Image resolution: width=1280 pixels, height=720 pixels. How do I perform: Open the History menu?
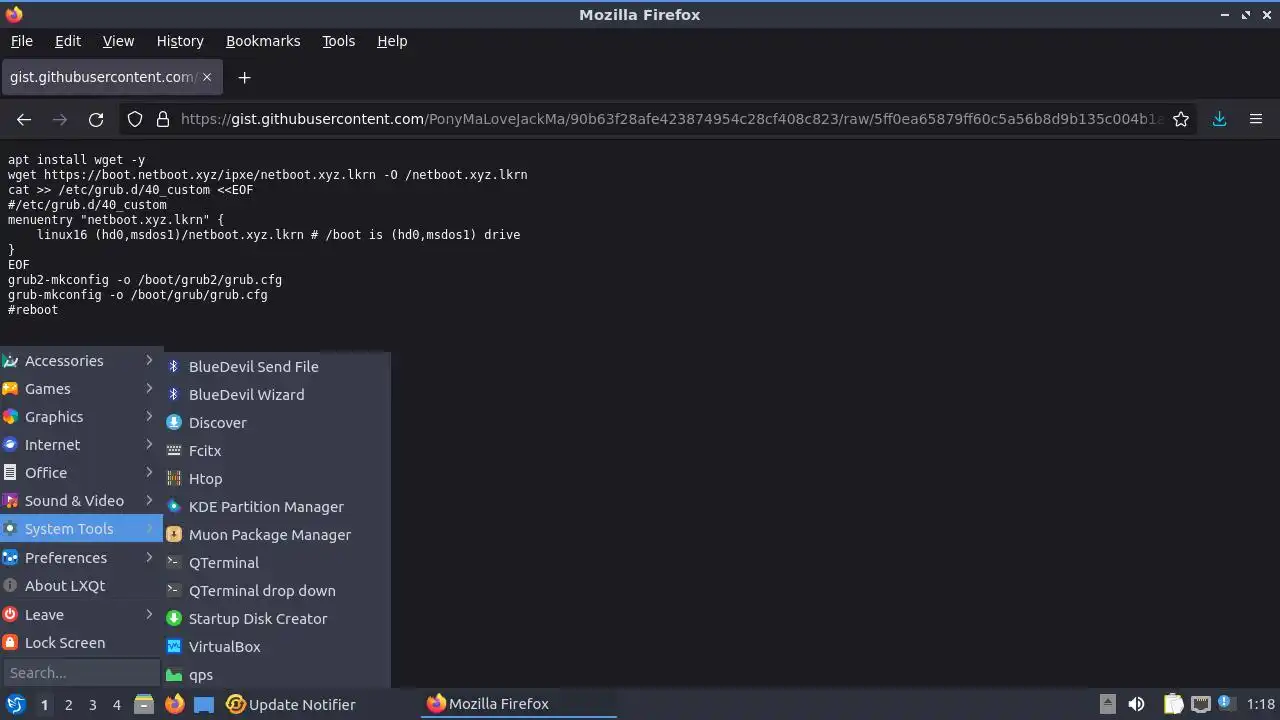[x=180, y=41]
